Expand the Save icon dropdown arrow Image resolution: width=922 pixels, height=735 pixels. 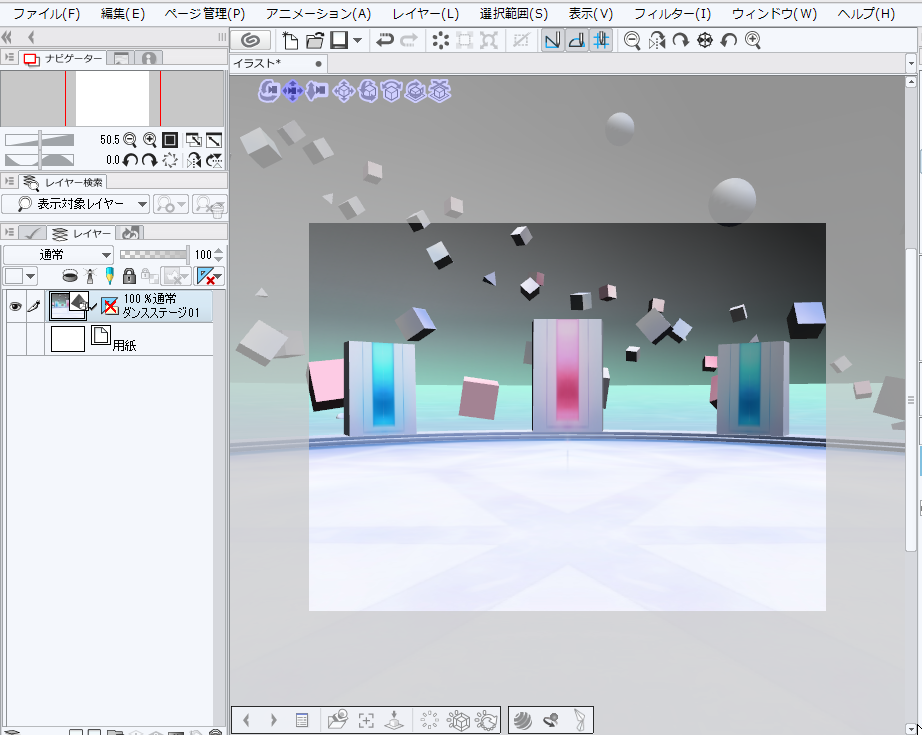pyautogui.click(x=358, y=40)
